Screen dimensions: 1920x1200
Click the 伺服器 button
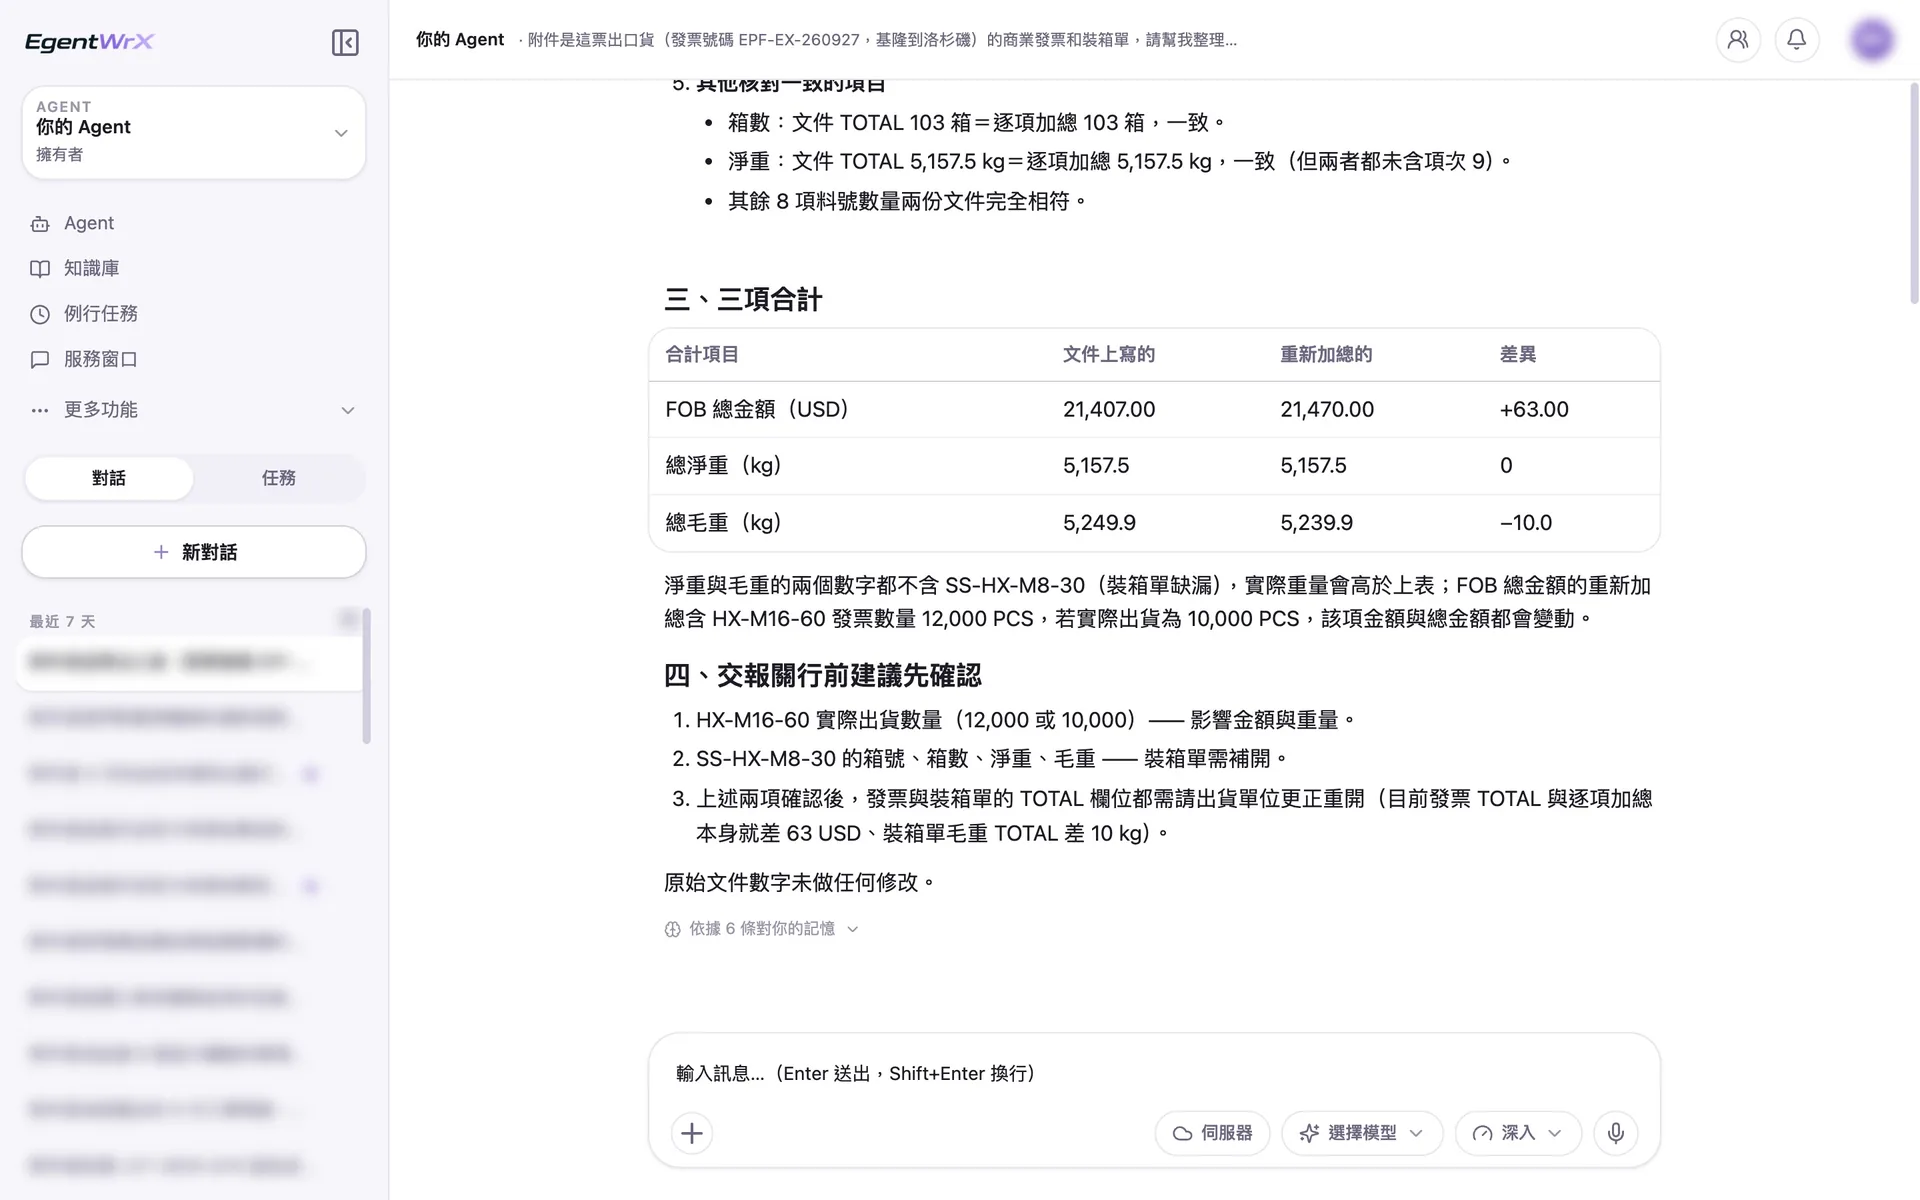[x=1212, y=1133]
